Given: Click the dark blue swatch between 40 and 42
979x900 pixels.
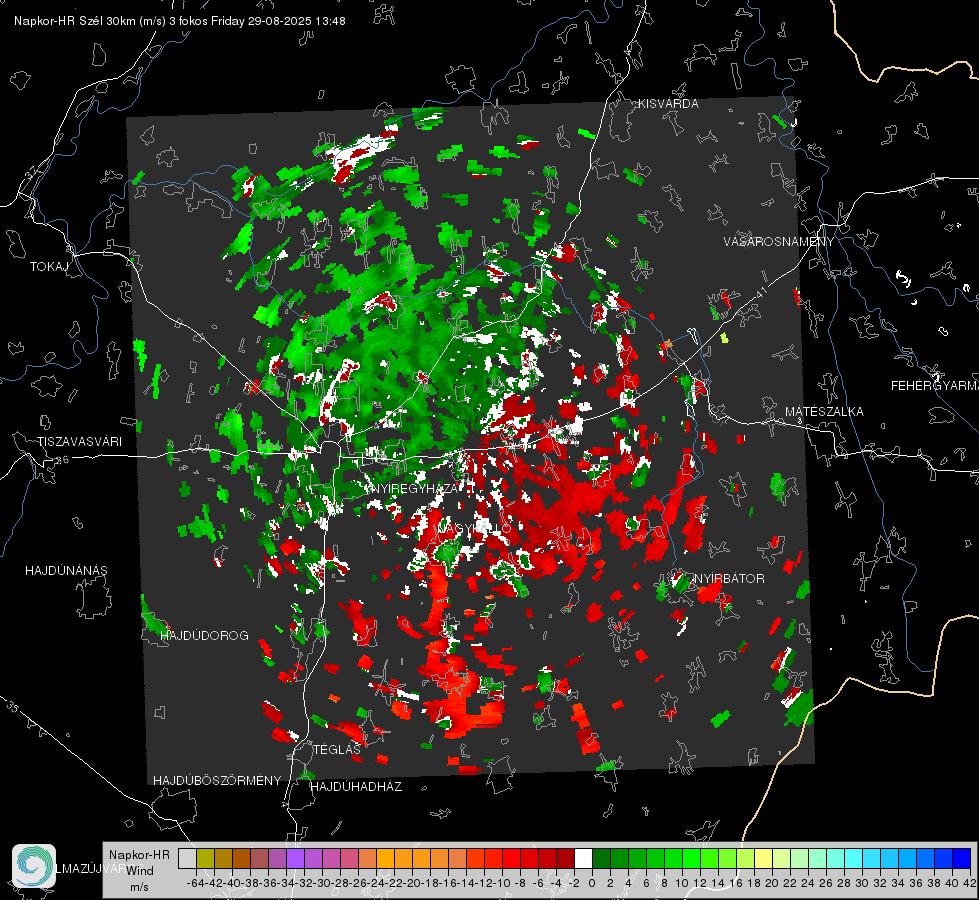Looking at the screenshot, I should pos(962,859).
